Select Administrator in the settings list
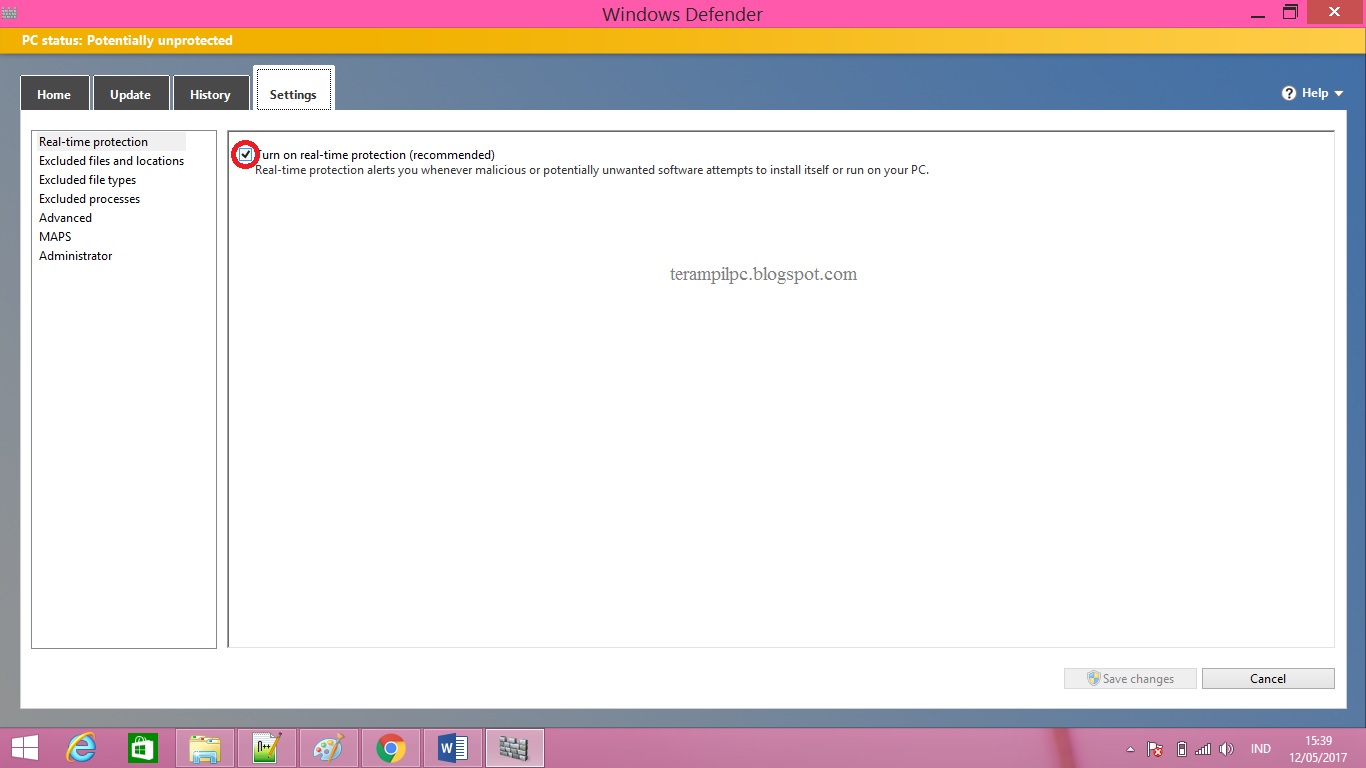 coord(76,256)
